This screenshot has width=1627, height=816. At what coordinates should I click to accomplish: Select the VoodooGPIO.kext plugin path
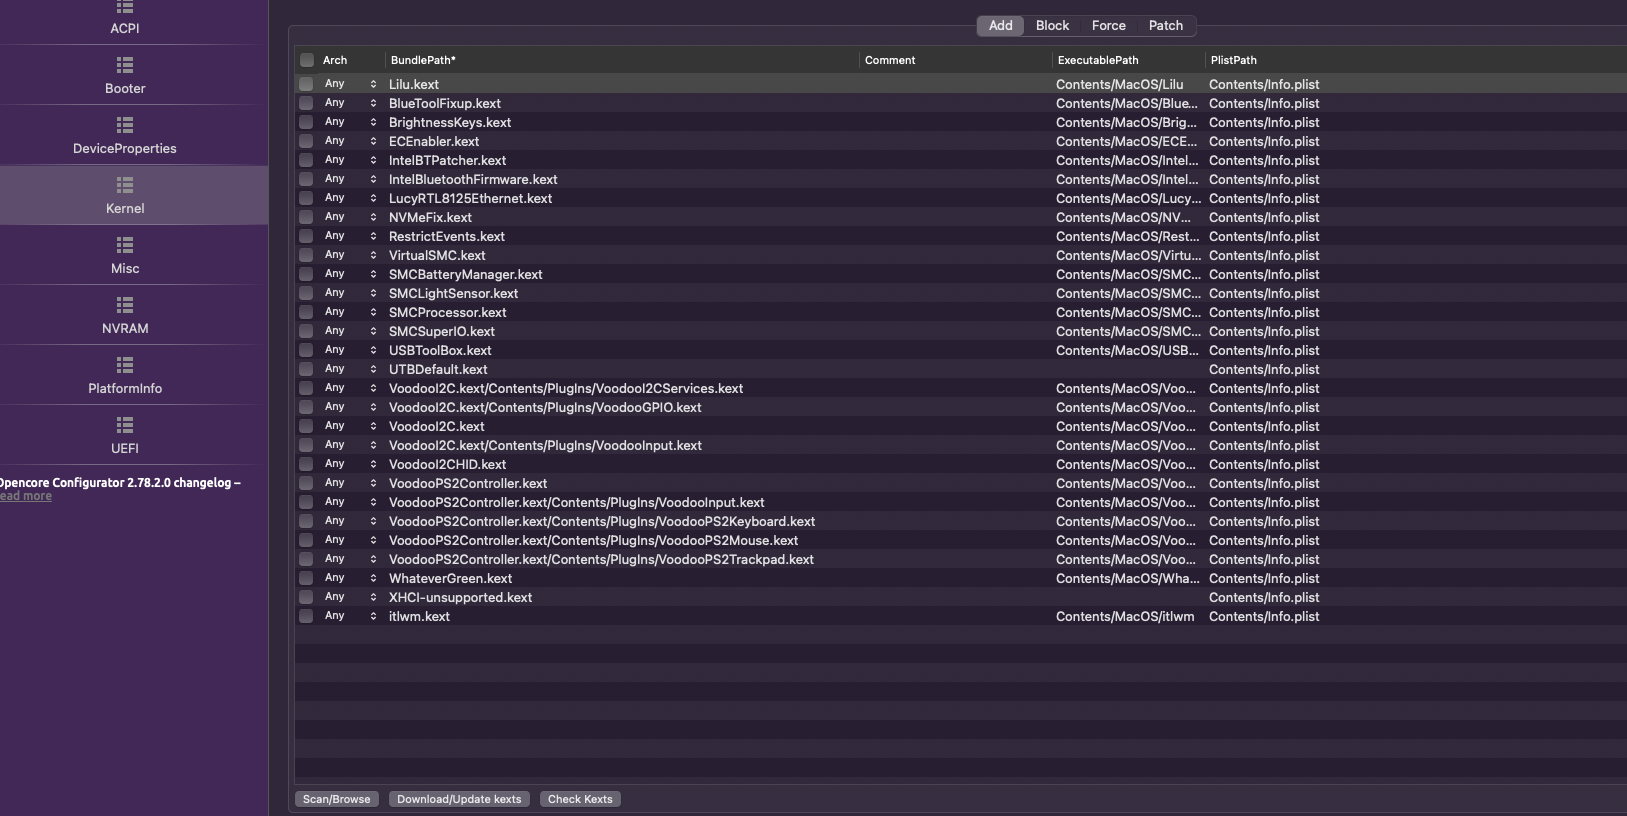545,407
